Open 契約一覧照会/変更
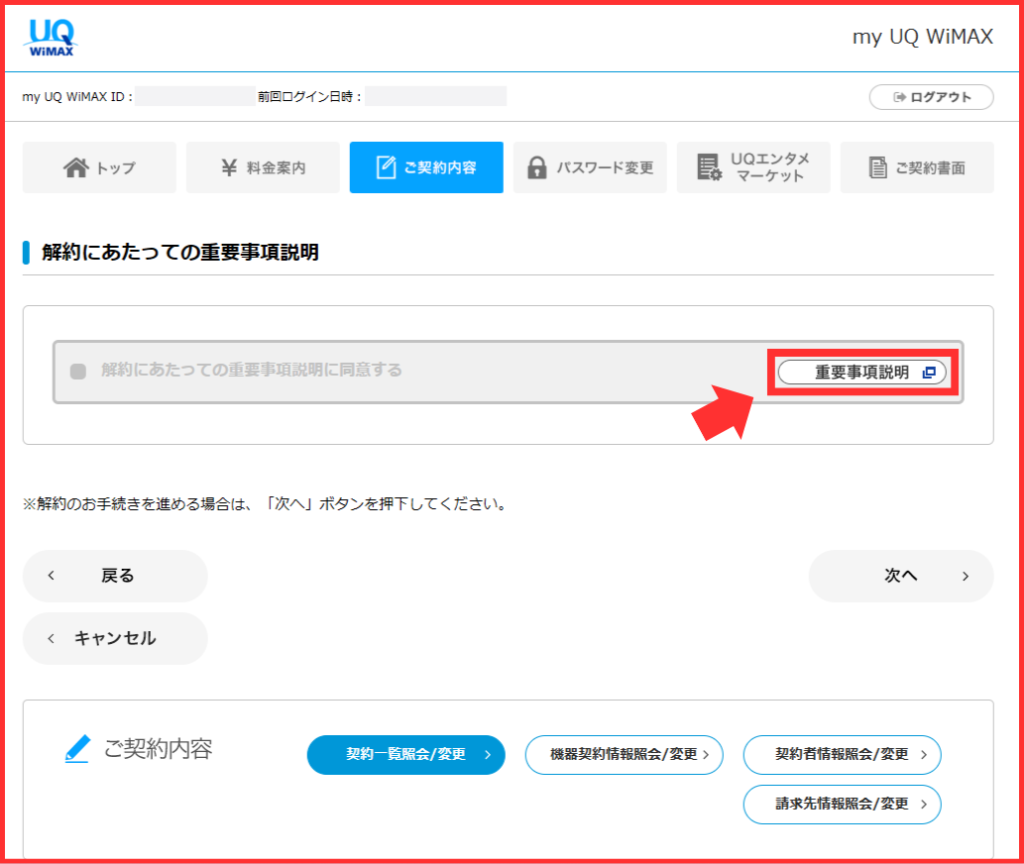 (x=406, y=755)
